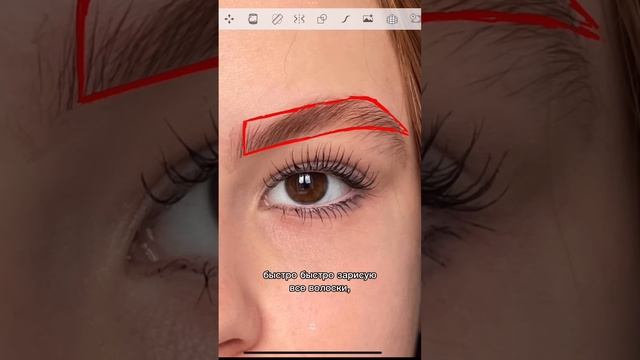Tap the Import Image icon
This screenshot has width=640, height=360.
(x=368, y=19)
